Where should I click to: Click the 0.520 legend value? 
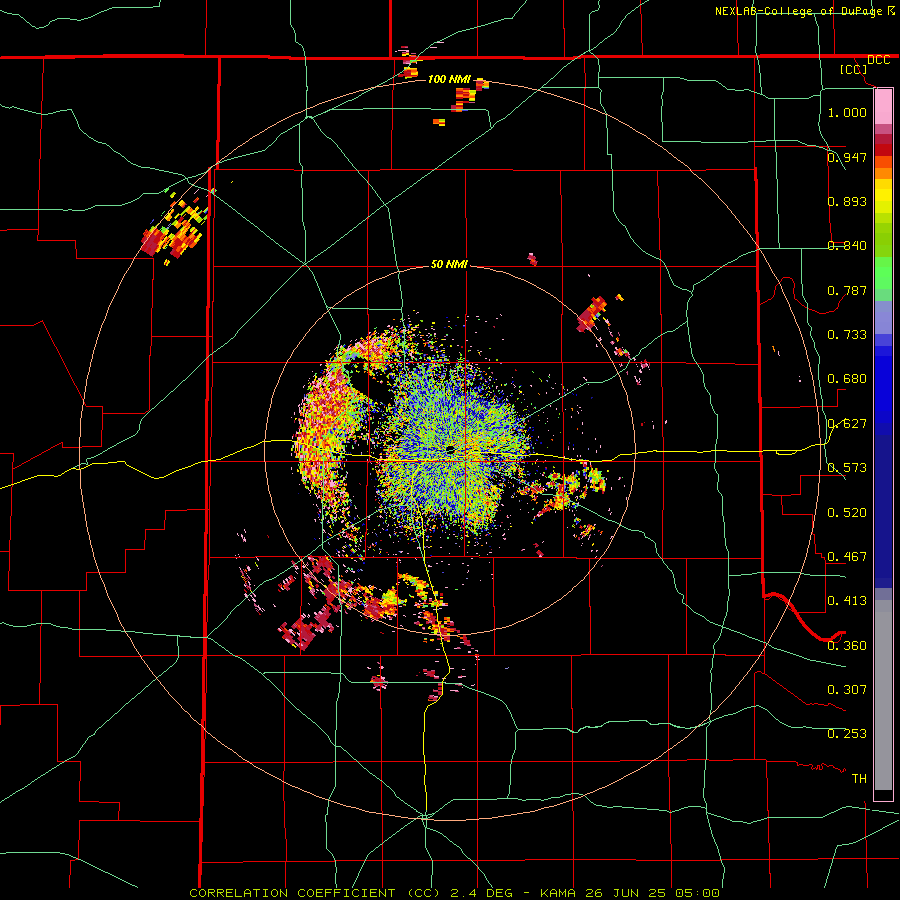[x=847, y=513]
